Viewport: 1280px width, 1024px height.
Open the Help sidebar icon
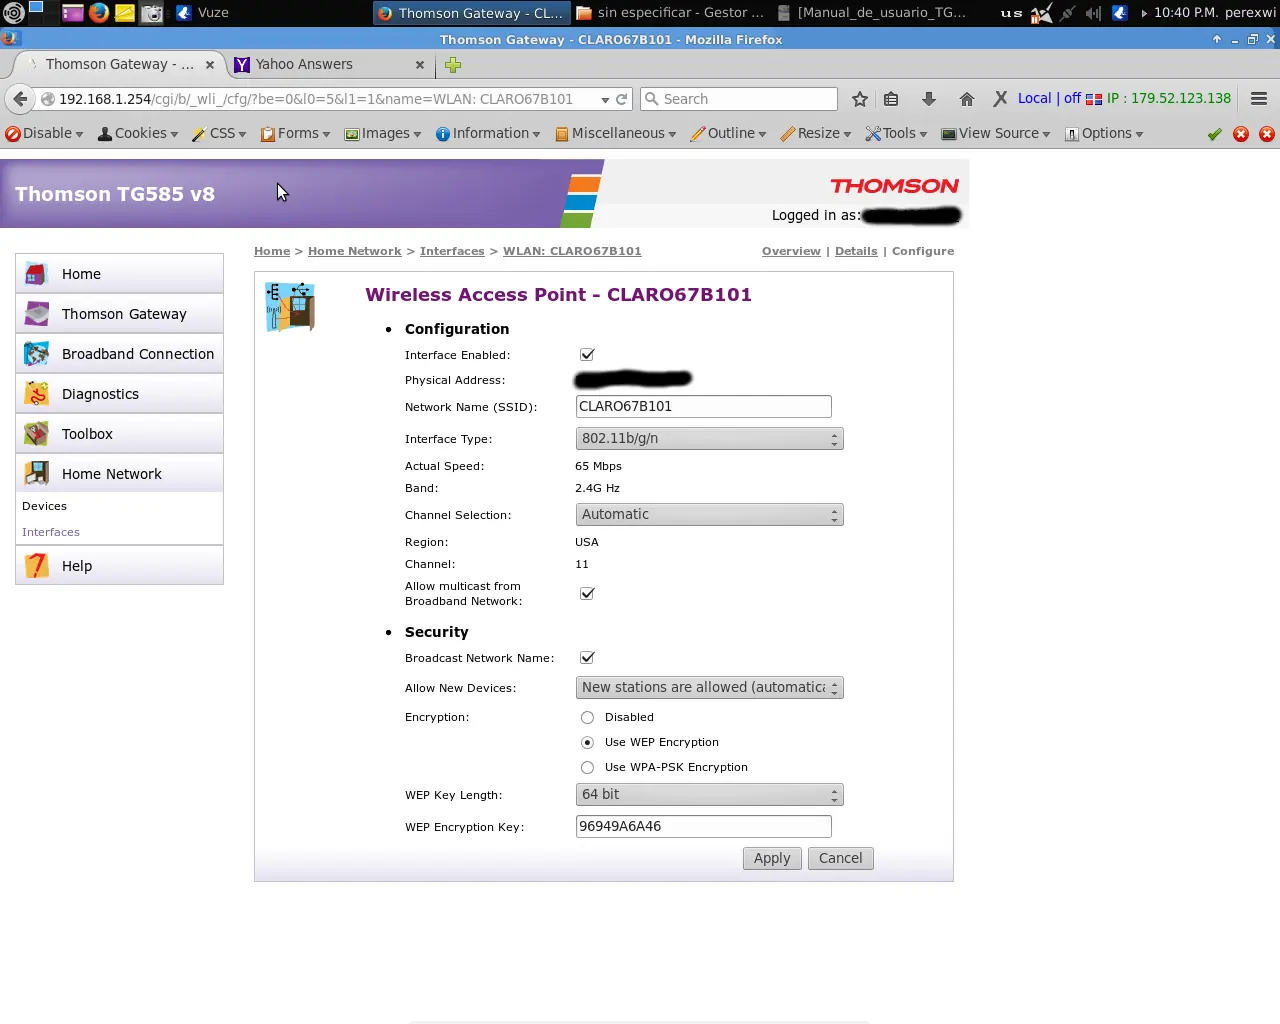[x=37, y=566]
